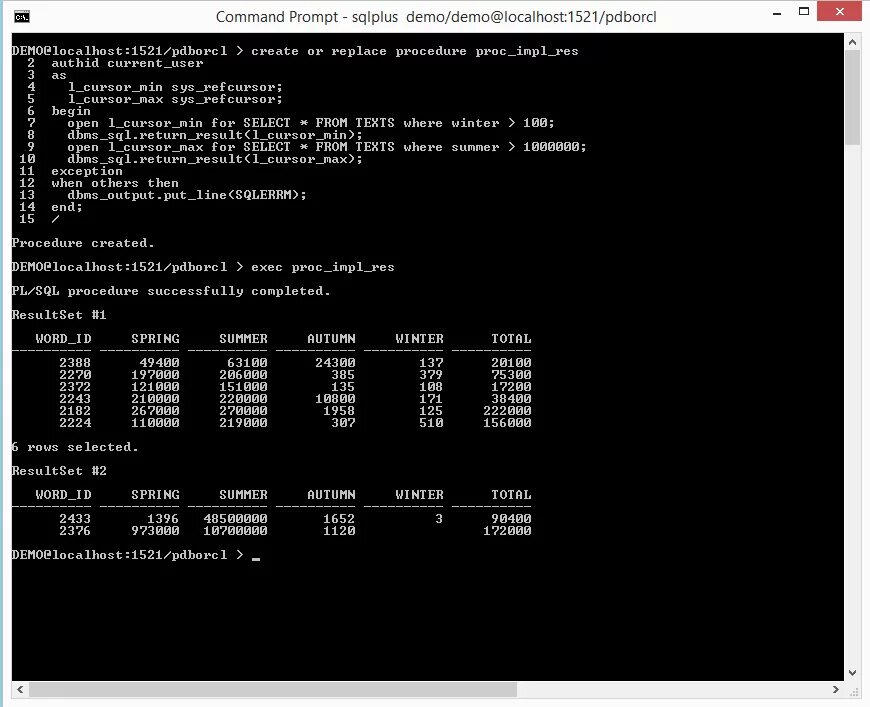870x707 pixels.
Task: Click WORD_ID value 2182
Action: click(75, 411)
